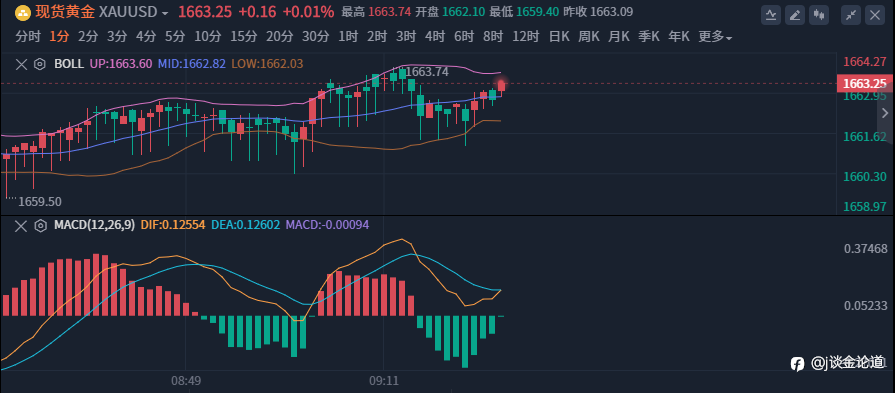Select the 12时 timeframe tab

[525, 37]
